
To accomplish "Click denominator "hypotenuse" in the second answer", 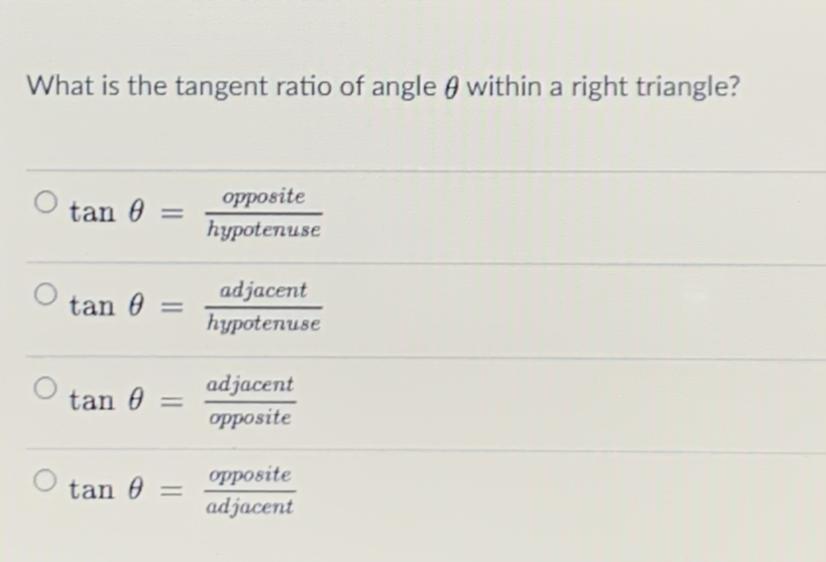I will pos(264,324).
